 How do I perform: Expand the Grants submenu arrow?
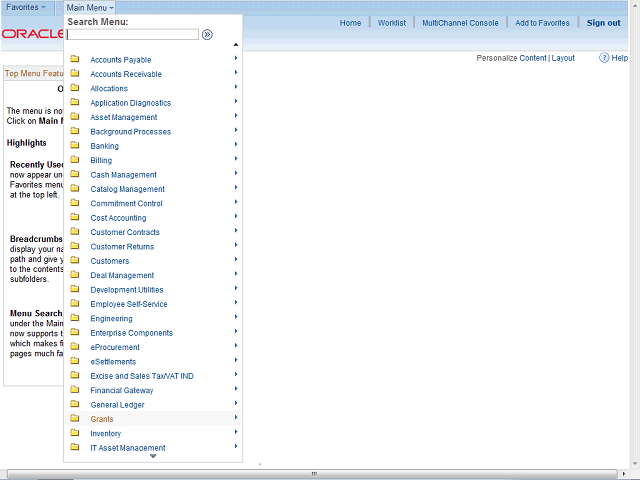[x=236, y=417]
